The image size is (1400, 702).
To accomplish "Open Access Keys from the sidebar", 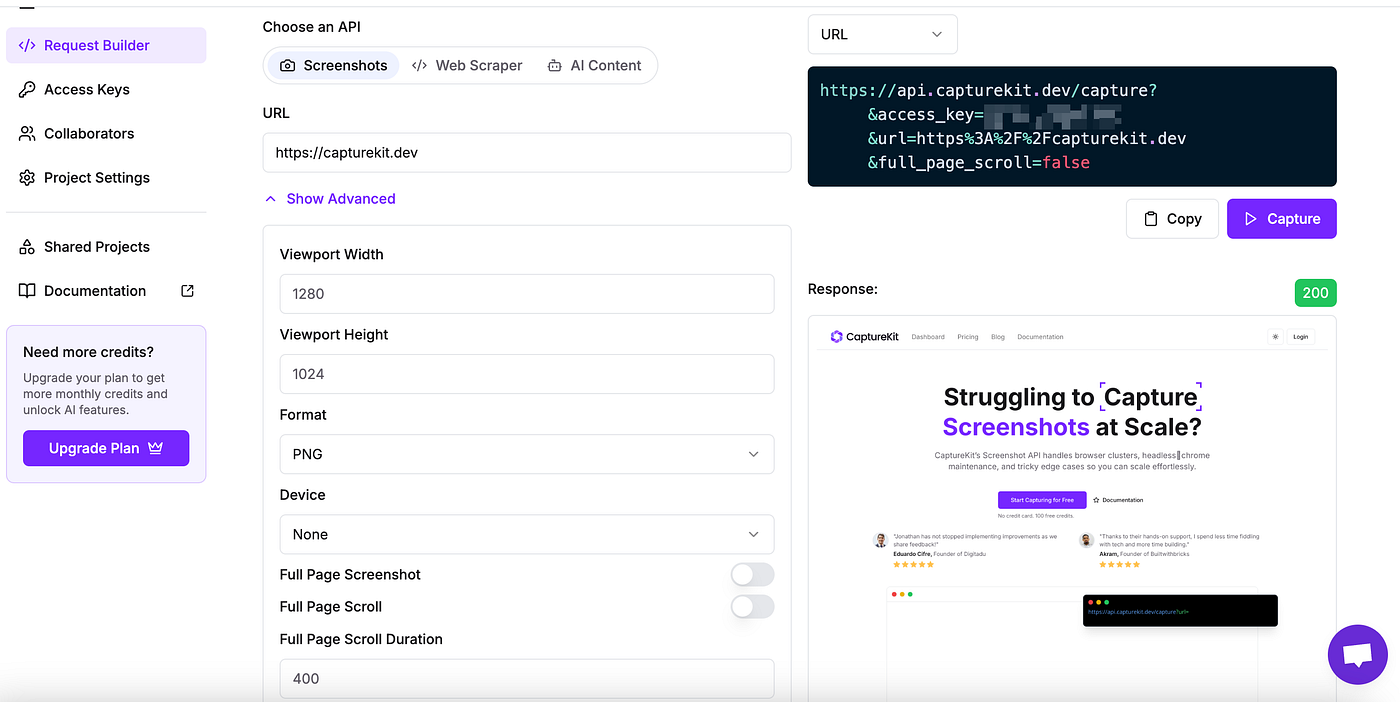I will (x=86, y=89).
